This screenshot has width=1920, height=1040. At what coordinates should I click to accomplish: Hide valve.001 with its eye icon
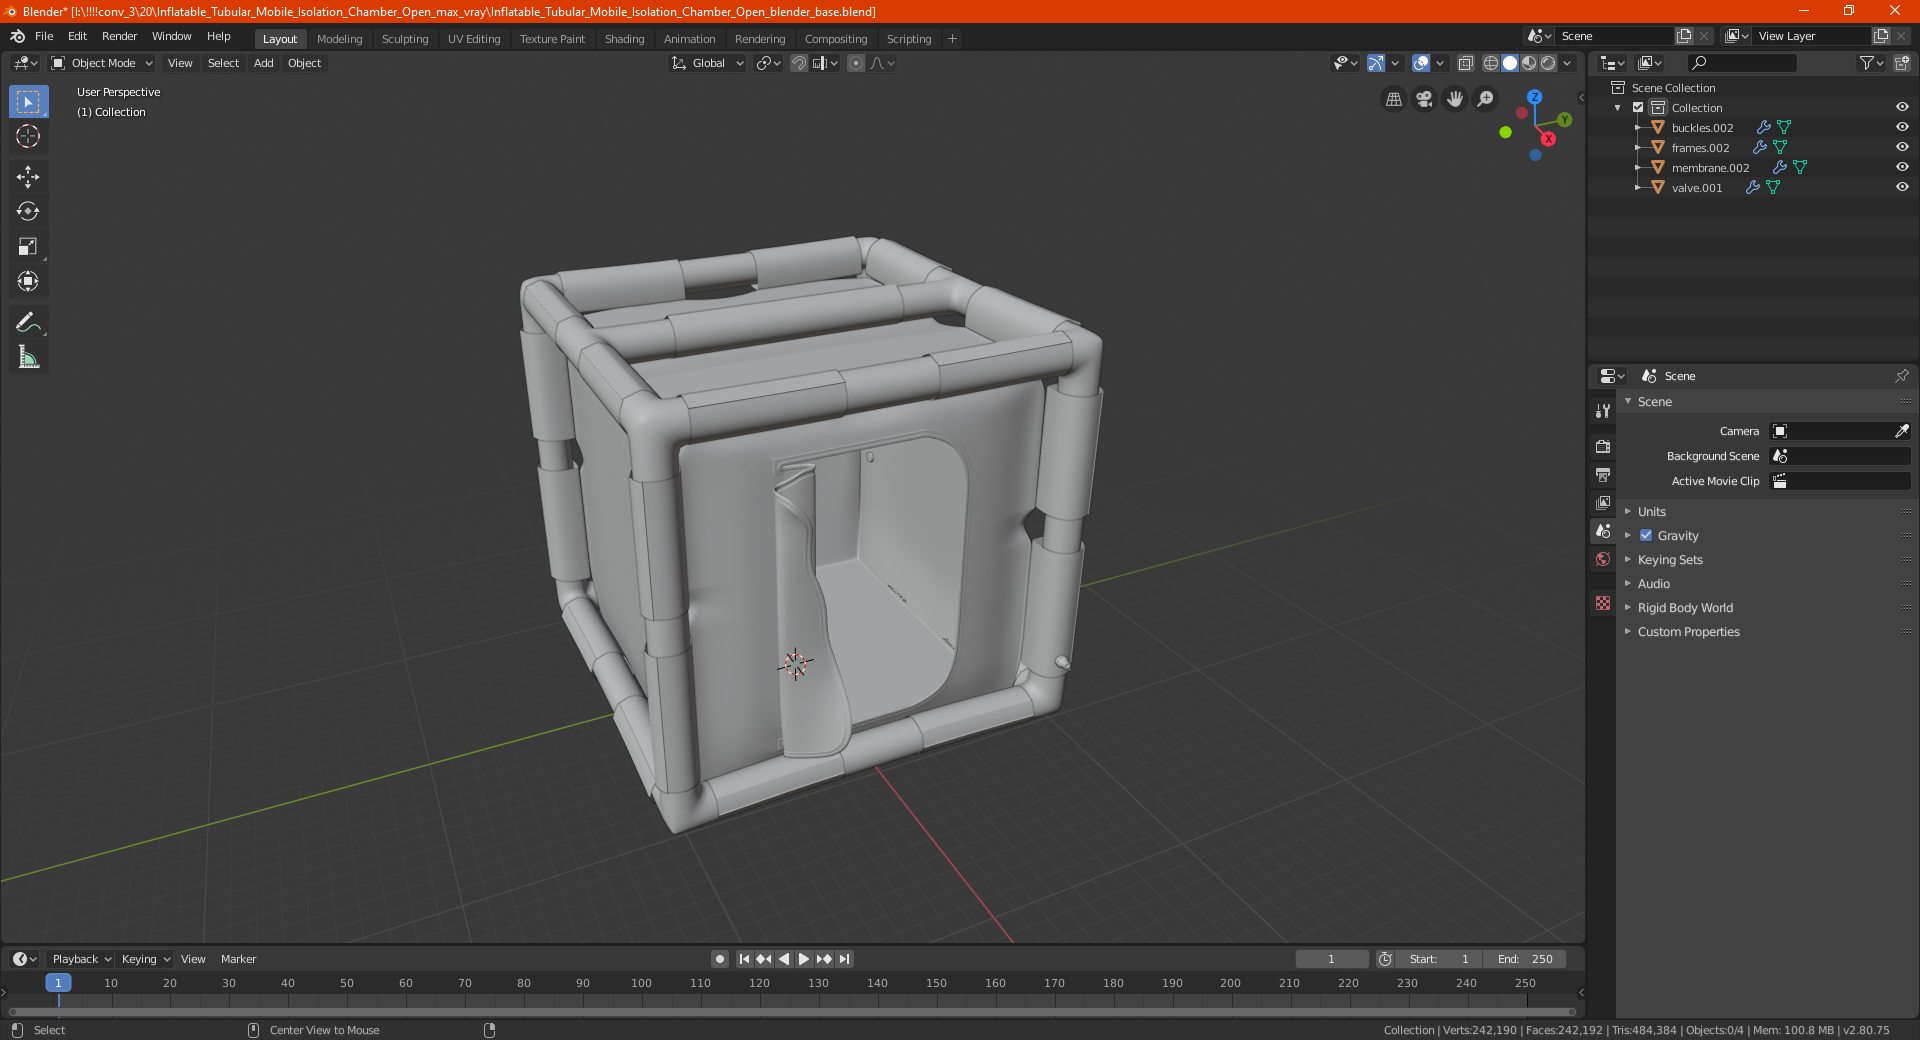click(1902, 187)
